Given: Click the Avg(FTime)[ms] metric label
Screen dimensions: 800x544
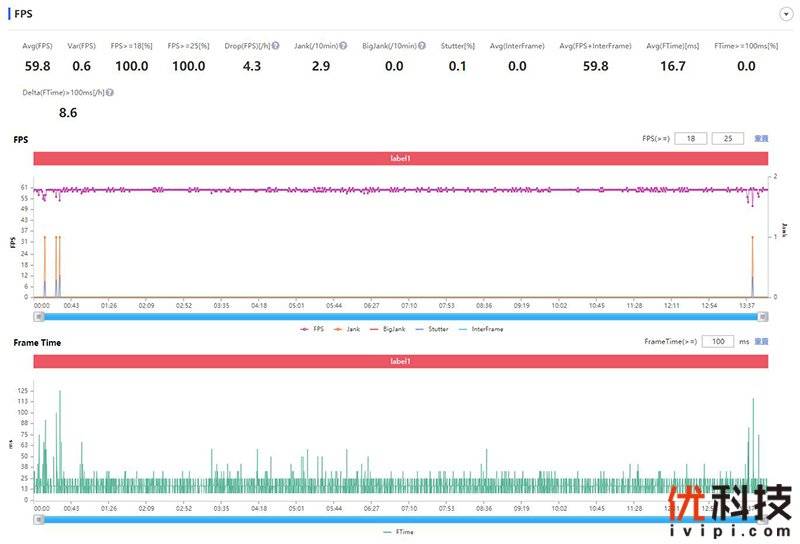Looking at the screenshot, I should (x=672, y=46).
